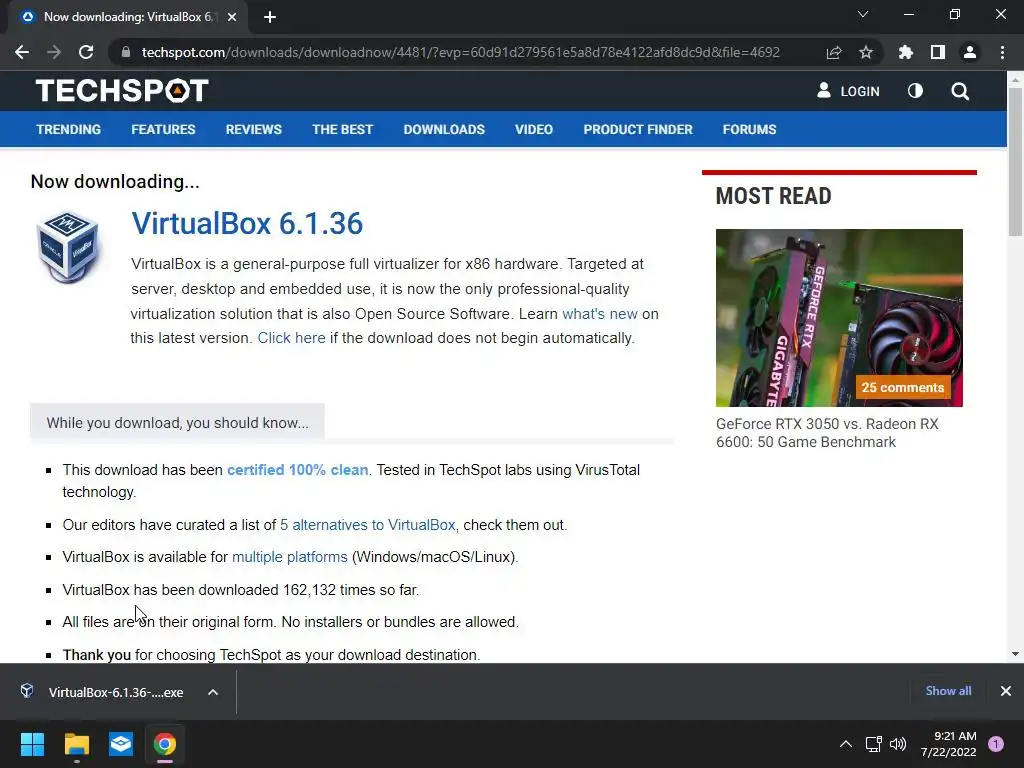Click the Chrome taskbar icon
The width and height of the screenshot is (1024, 768).
point(165,744)
